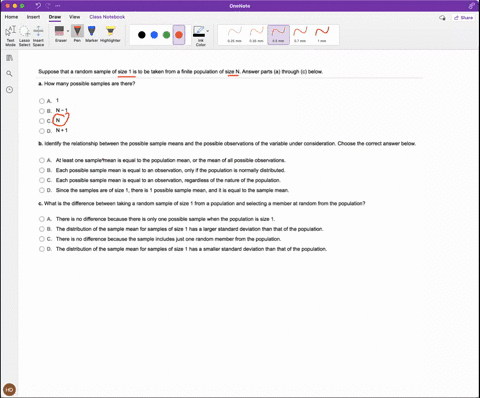Set pen thickness to 0.7 mm
This screenshot has width=480, height=398.
coord(300,35)
